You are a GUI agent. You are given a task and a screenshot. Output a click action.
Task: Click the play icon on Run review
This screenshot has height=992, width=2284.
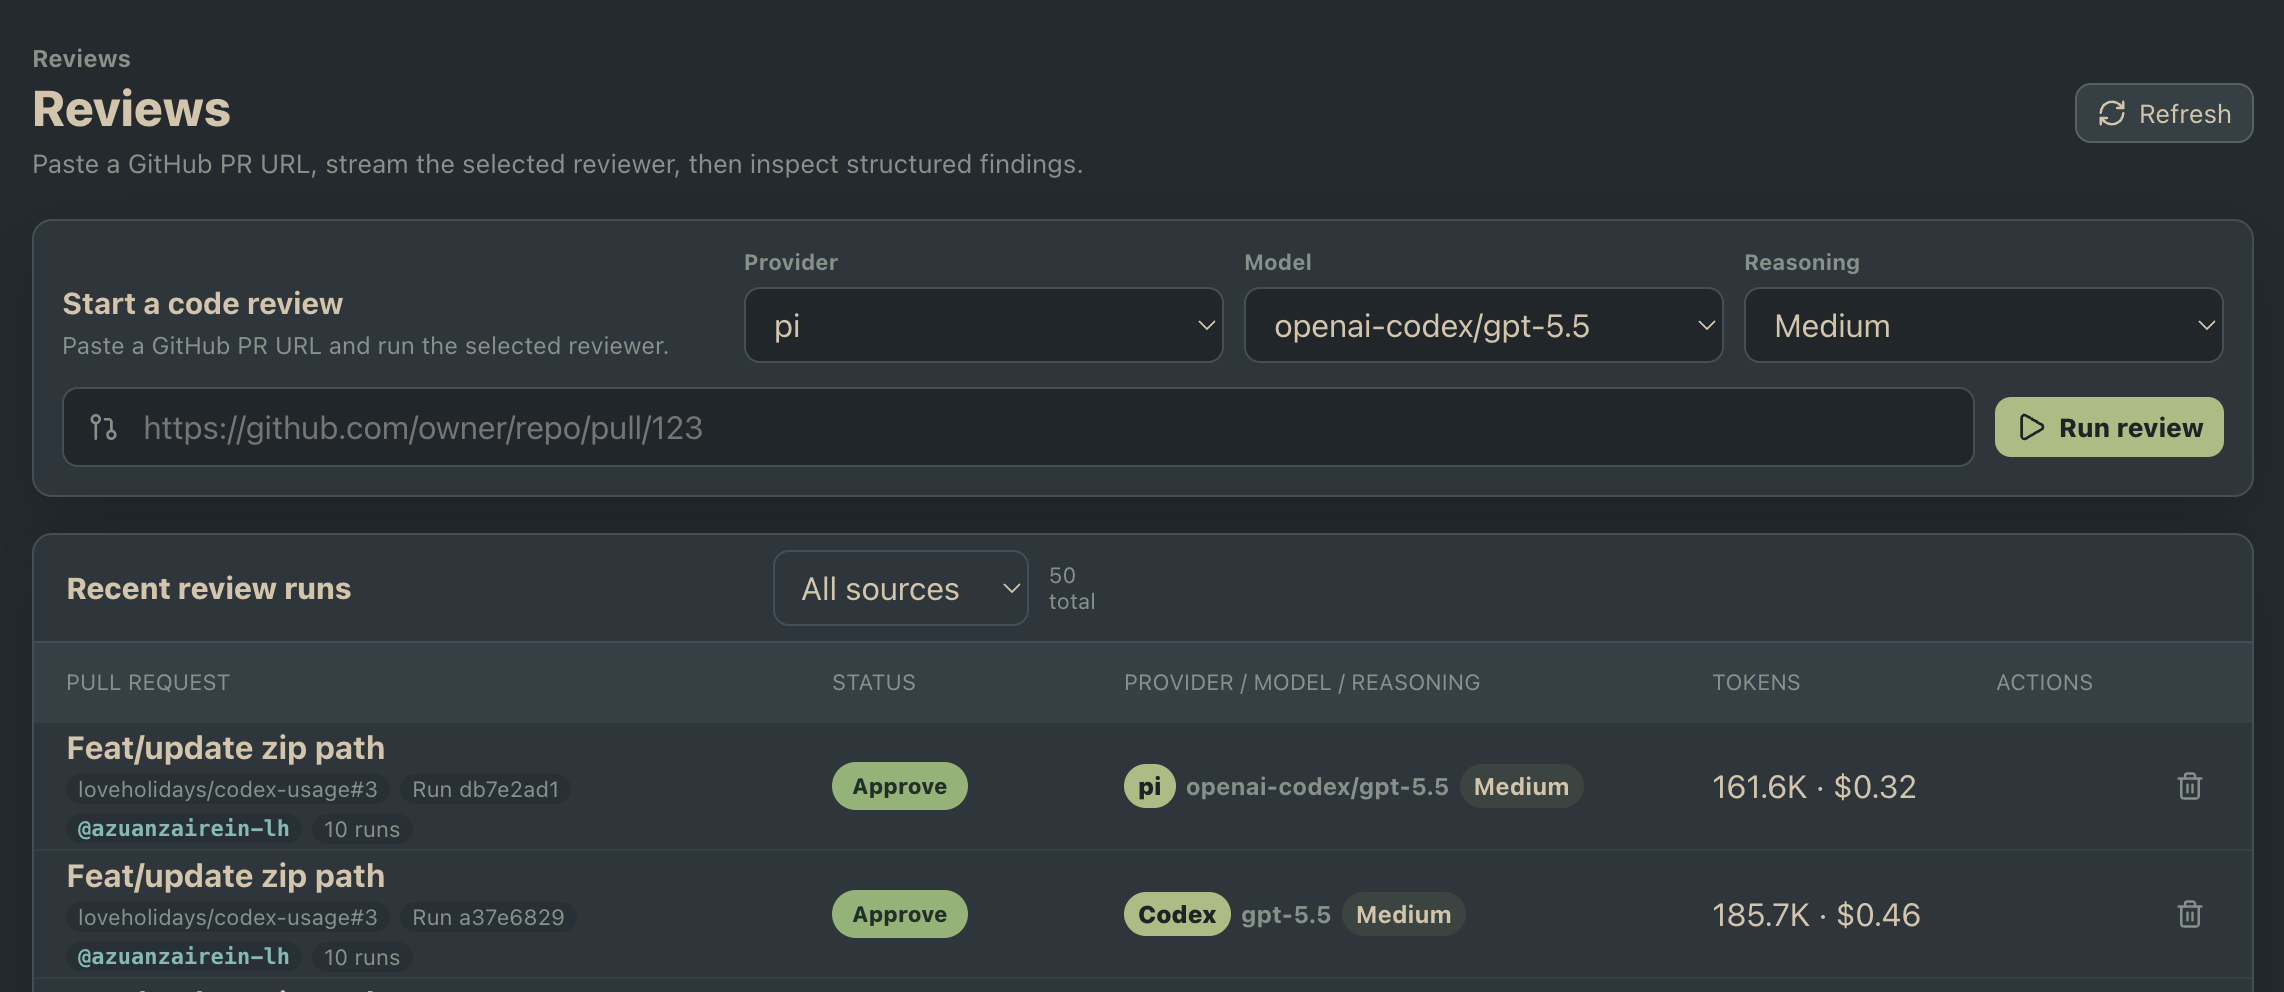point(2031,427)
